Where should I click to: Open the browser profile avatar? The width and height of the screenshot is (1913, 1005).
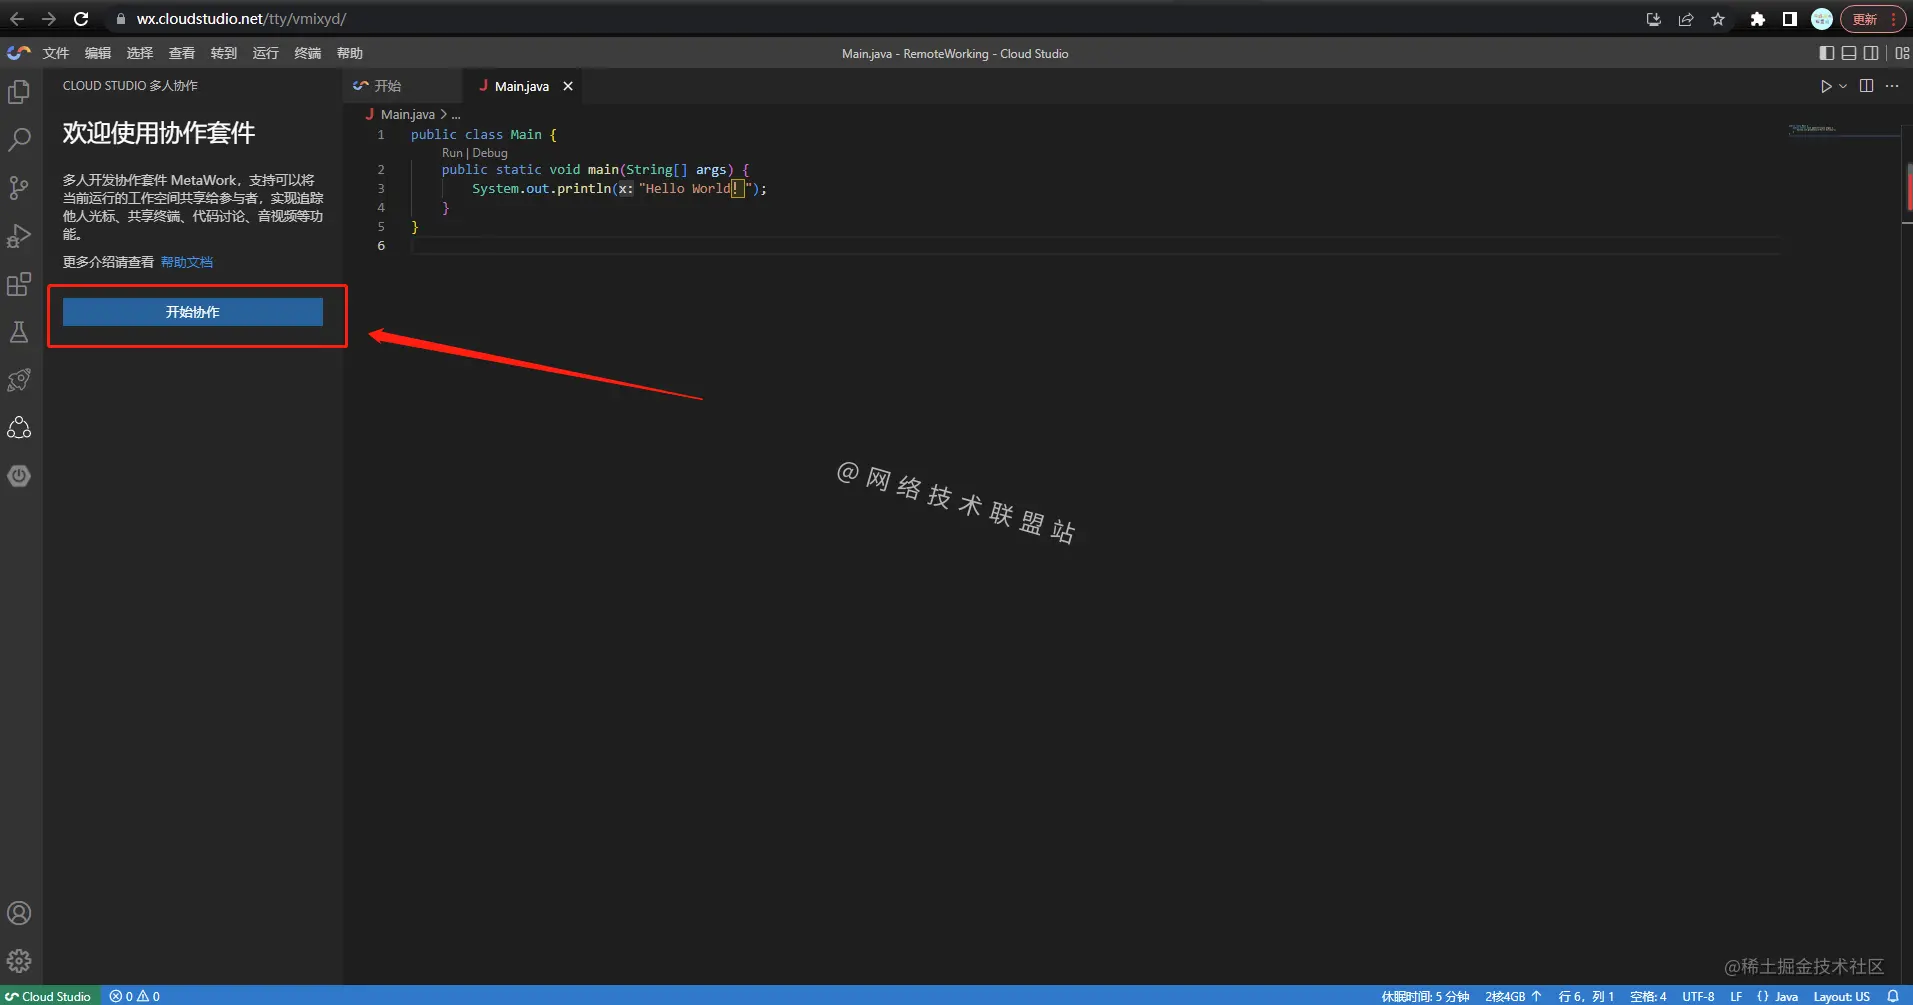1822,19
